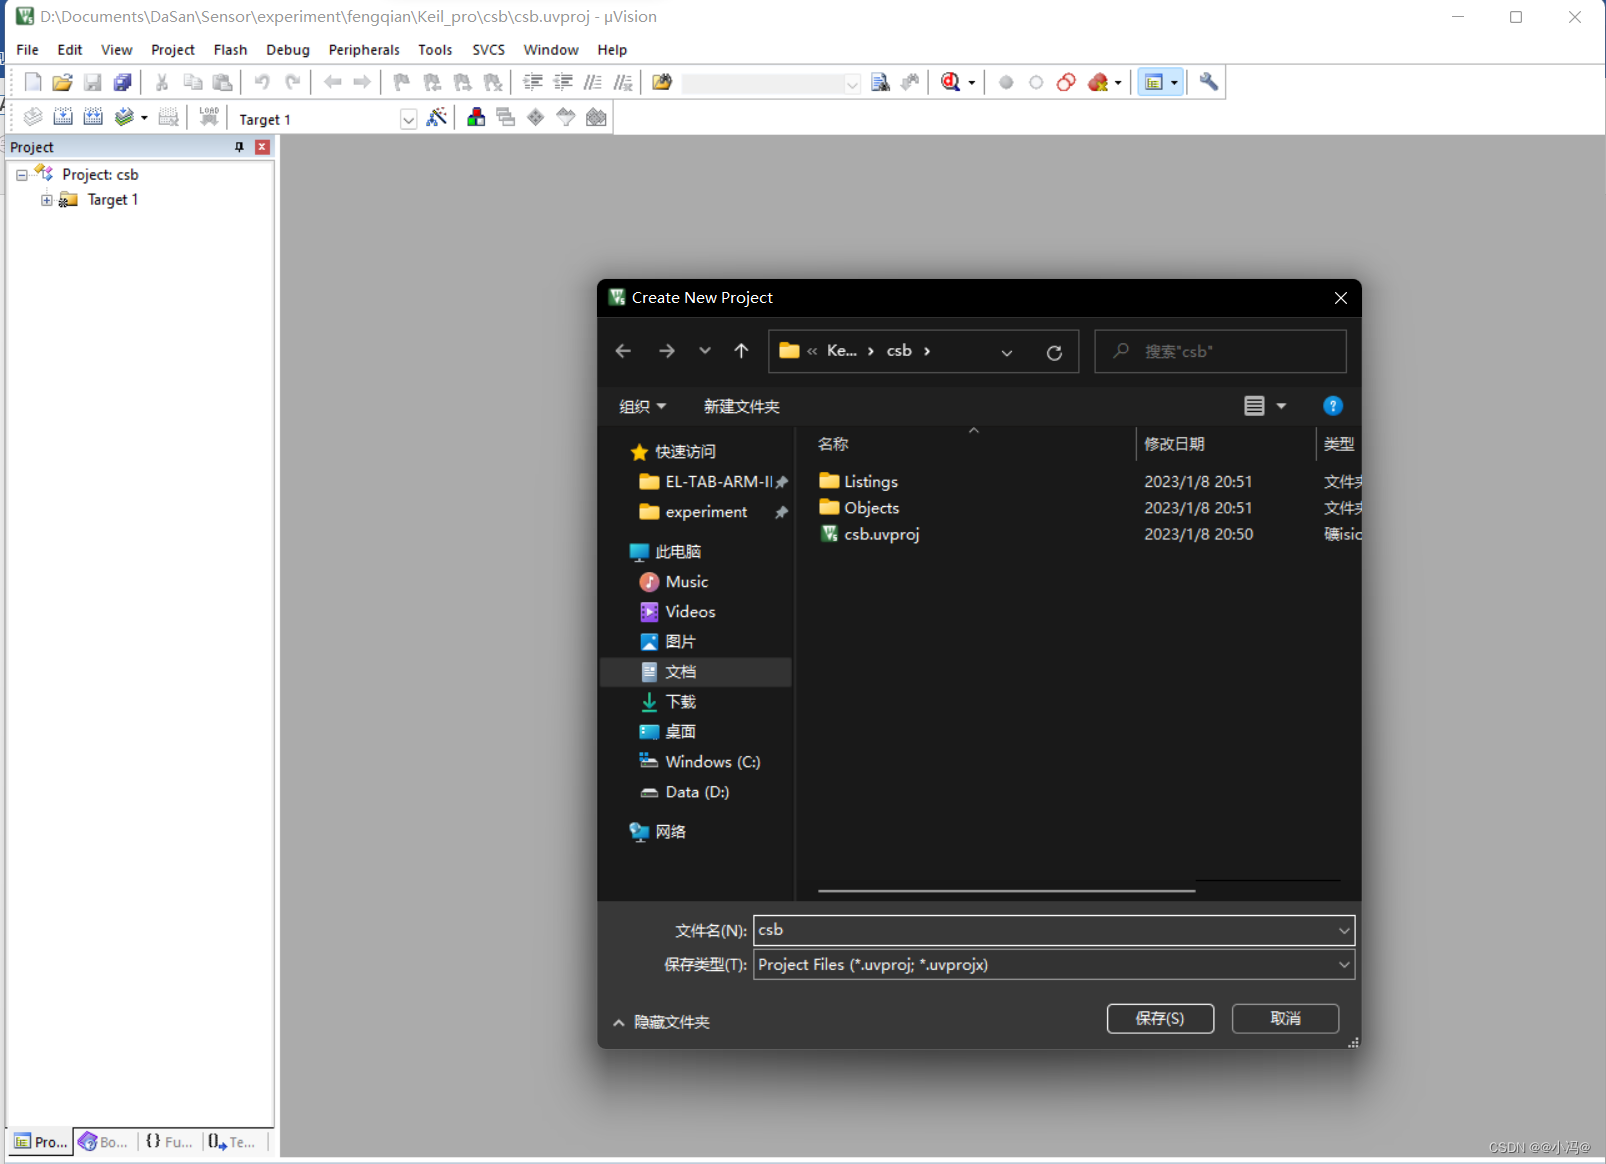The image size is (1606, 1164).
Task: Insert a bookmark with the flag icon
Action: pos(402,82)
